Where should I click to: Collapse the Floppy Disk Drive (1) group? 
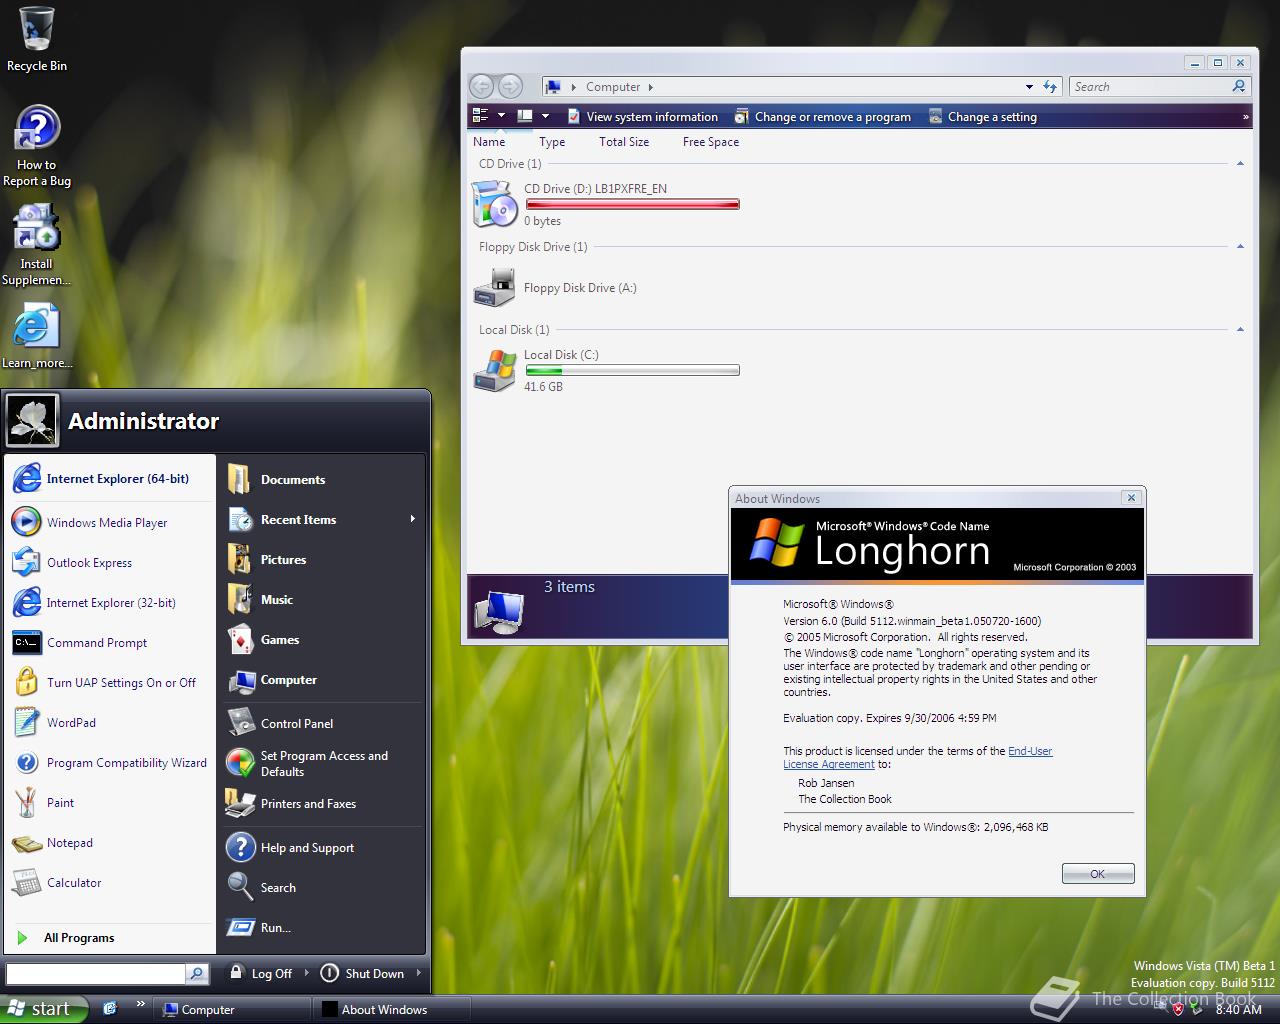pyautogui.click(x=1240, y=246)
